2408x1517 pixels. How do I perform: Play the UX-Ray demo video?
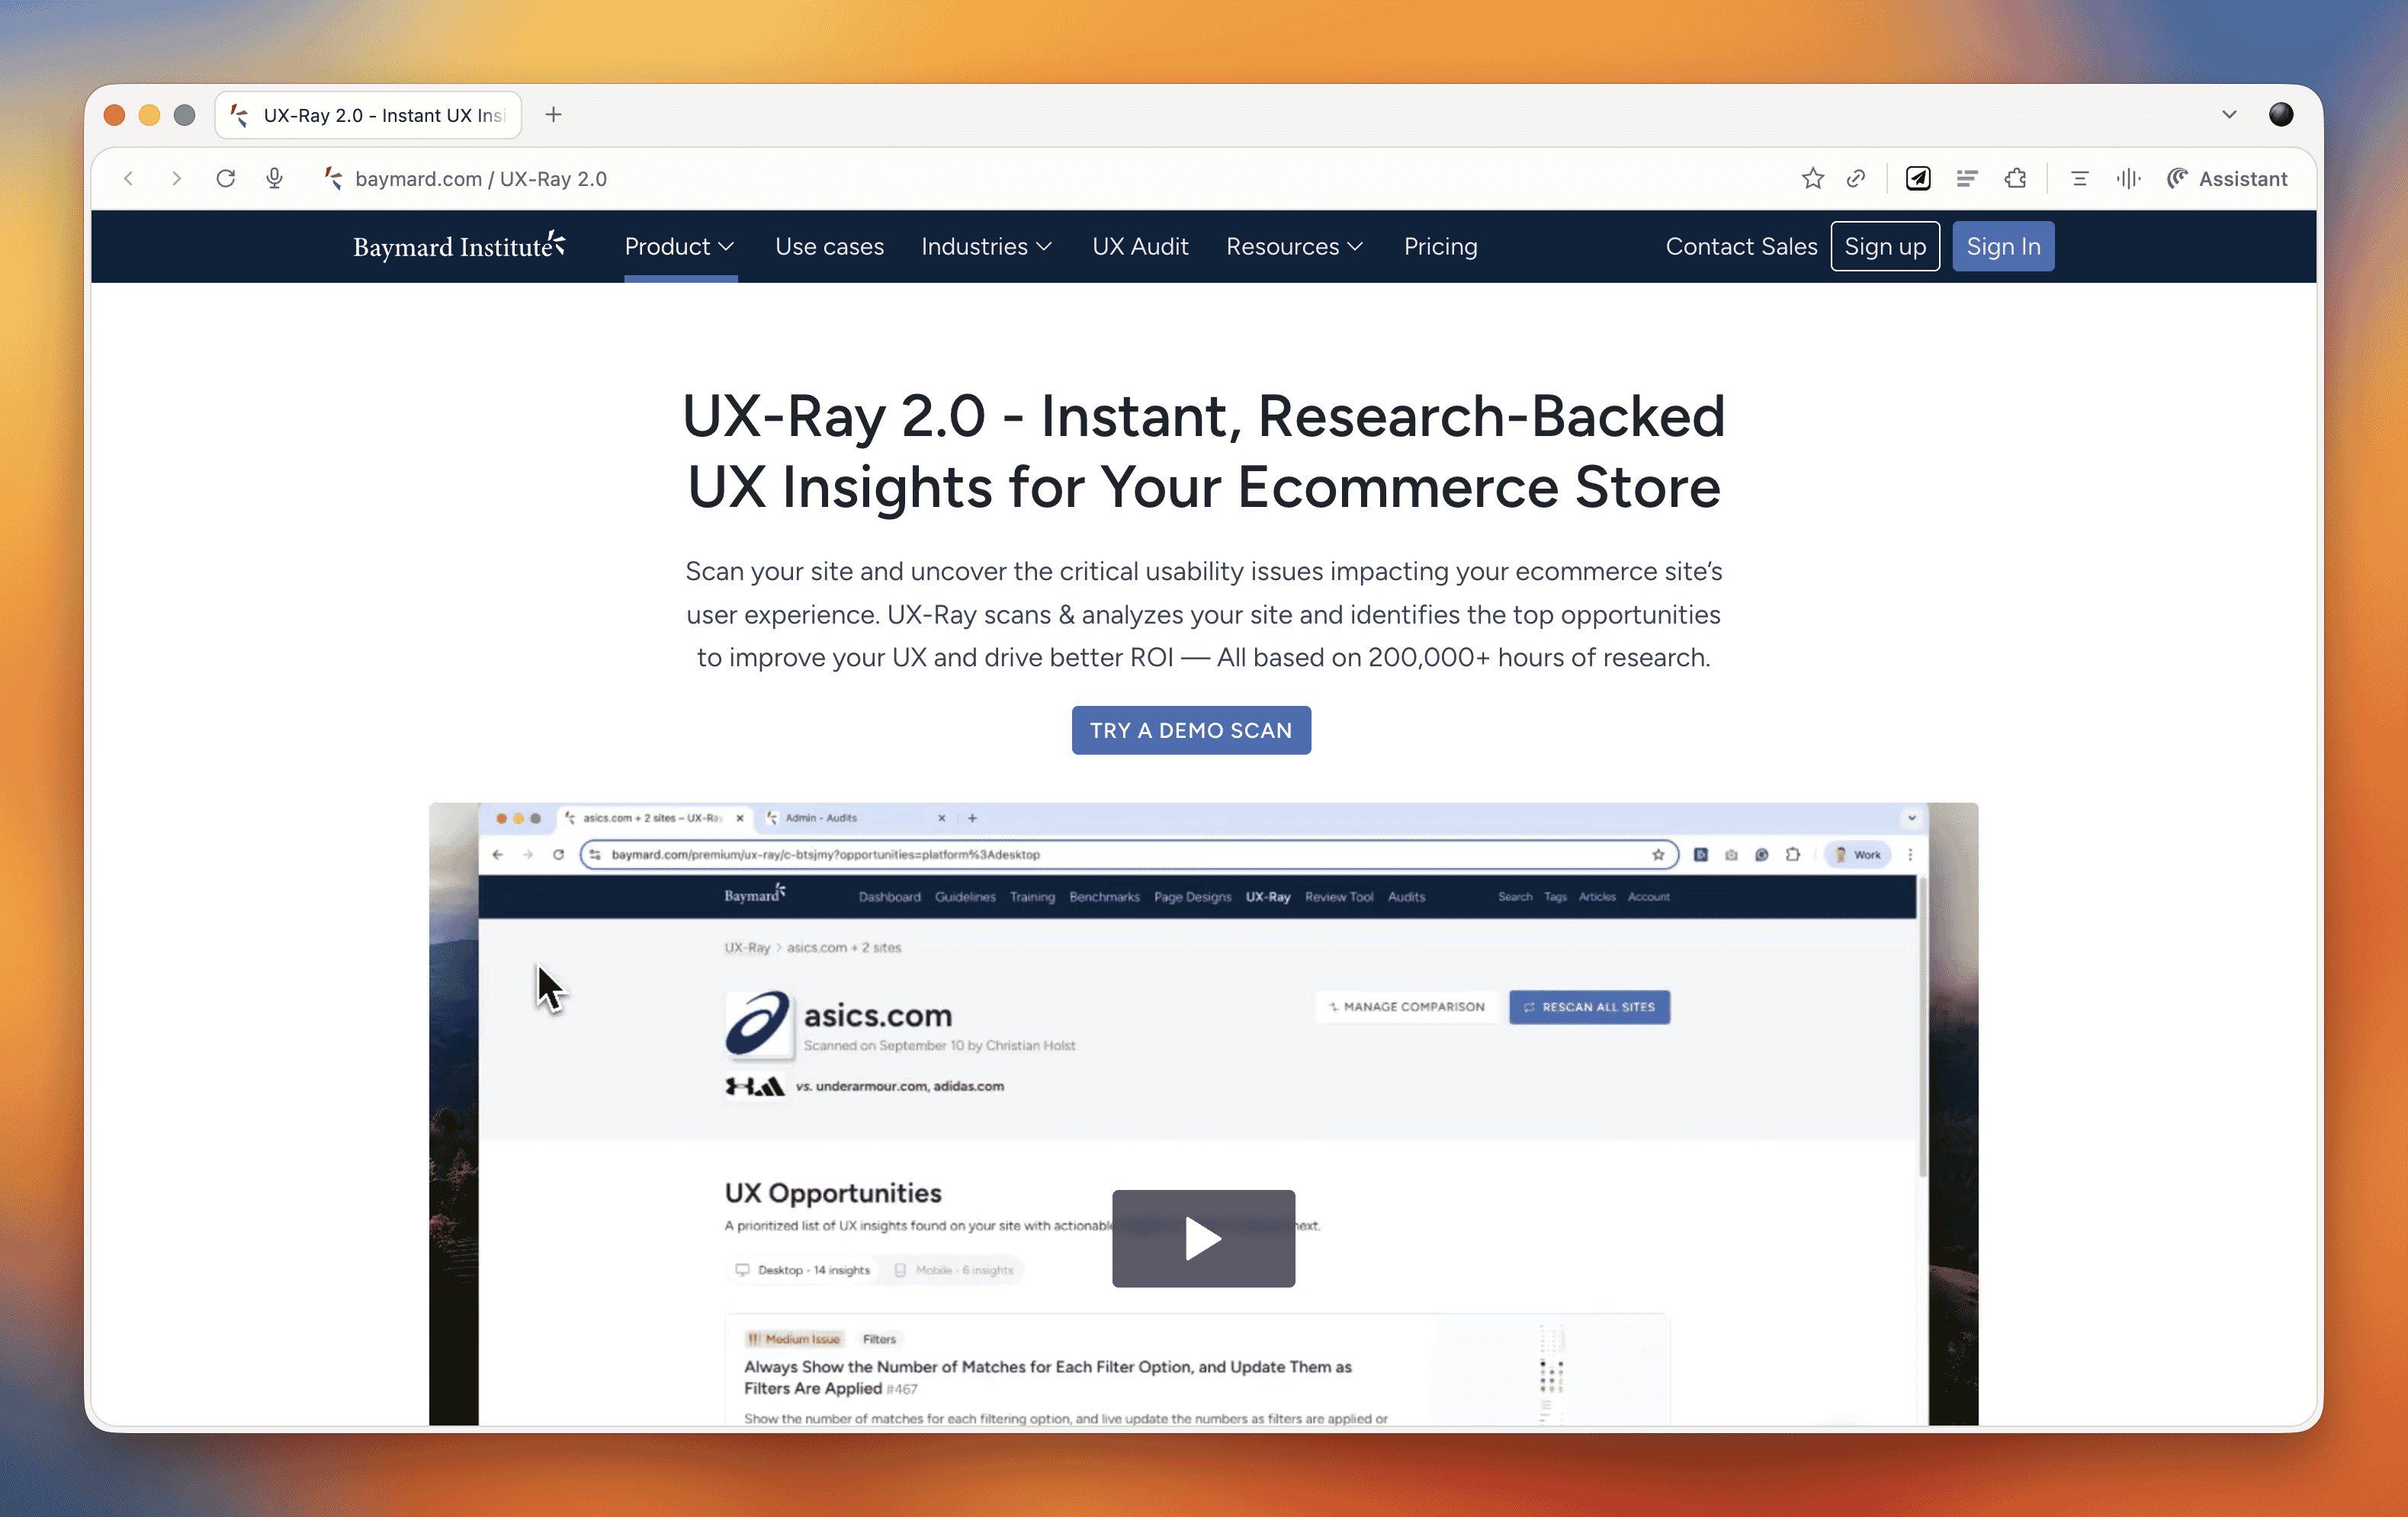pos(1203,1238)
